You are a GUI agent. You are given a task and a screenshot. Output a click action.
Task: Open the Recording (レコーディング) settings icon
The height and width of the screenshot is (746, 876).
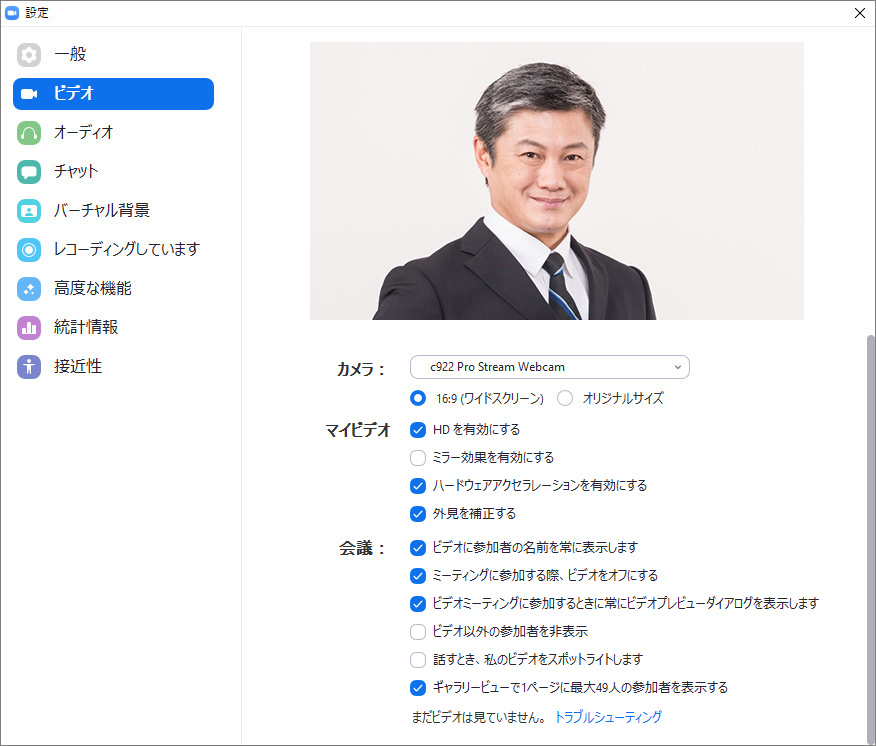(x=29, y=249)
